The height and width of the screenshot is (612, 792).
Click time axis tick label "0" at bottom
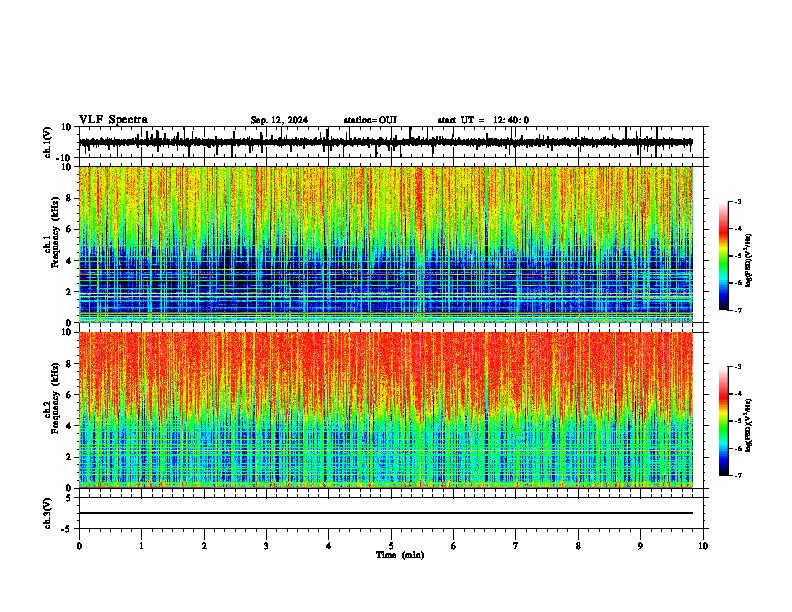tap(79, 546)
